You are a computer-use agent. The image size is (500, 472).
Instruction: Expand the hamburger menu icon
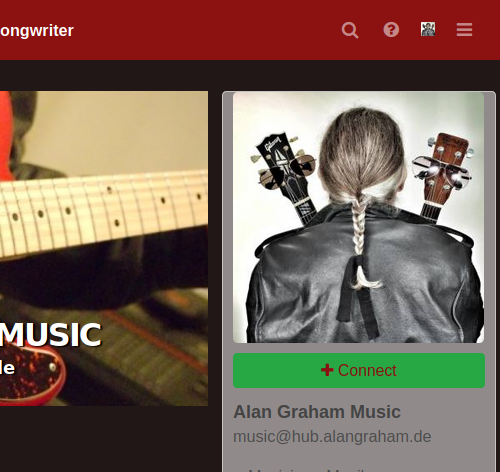coord(464,30)
